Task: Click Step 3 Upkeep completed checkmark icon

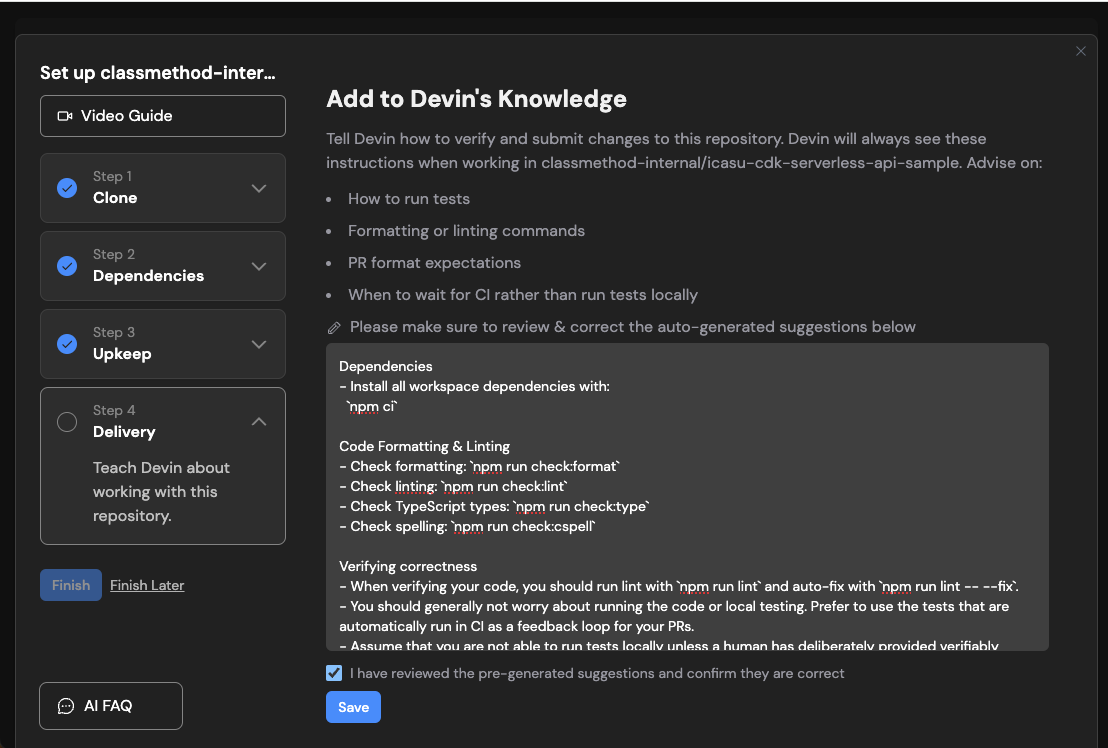Action: coord(67,344)
